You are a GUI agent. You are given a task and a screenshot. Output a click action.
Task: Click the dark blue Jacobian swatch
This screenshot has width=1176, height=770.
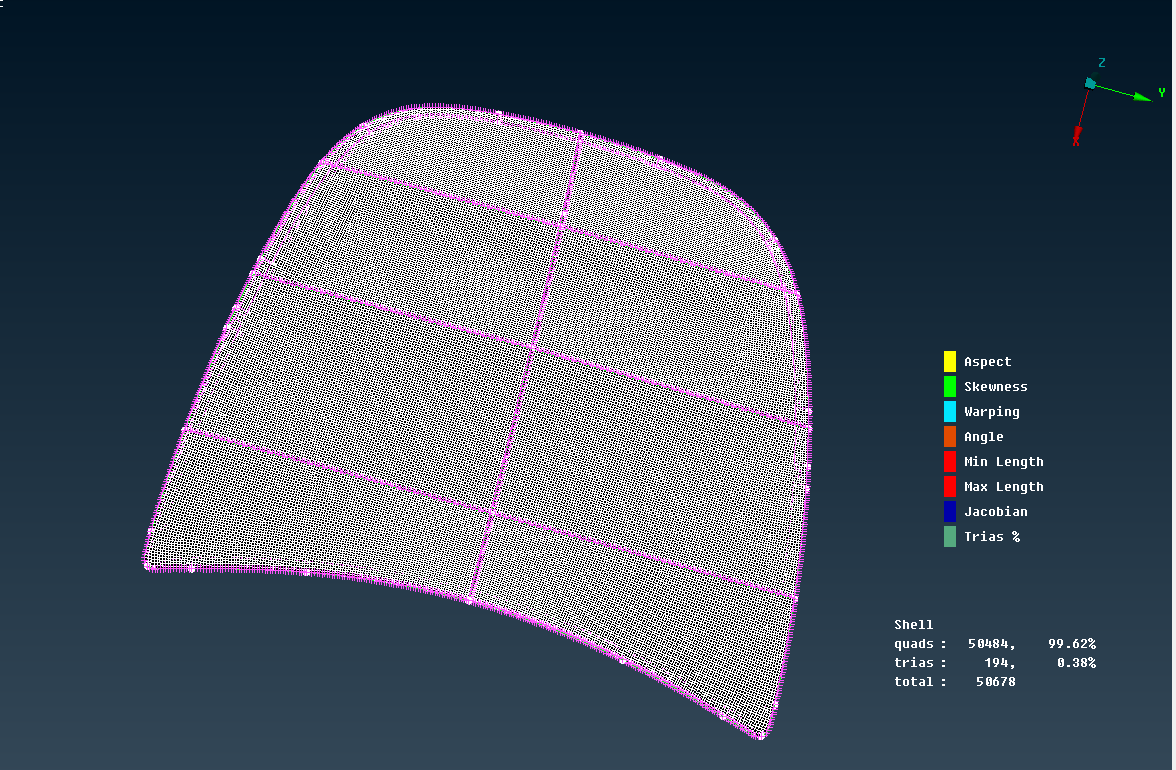[949, 512]
